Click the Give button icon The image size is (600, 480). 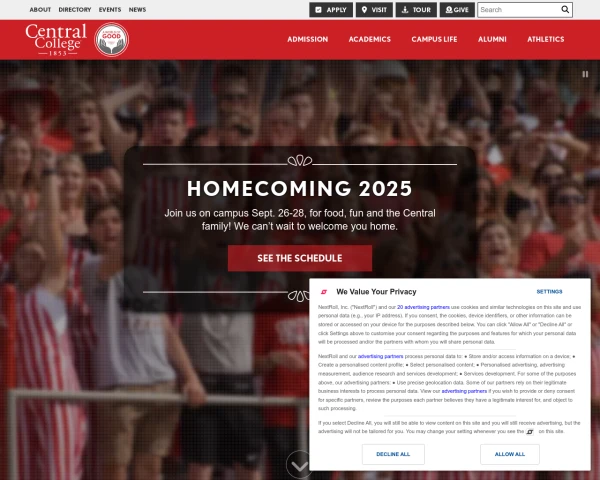pos(449,10)
